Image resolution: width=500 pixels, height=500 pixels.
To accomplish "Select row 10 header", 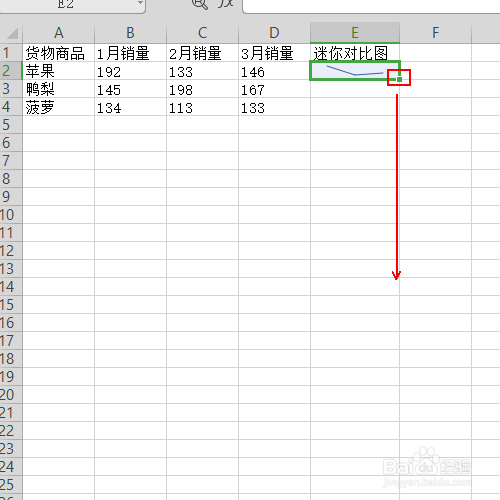I will coord(11,215).
